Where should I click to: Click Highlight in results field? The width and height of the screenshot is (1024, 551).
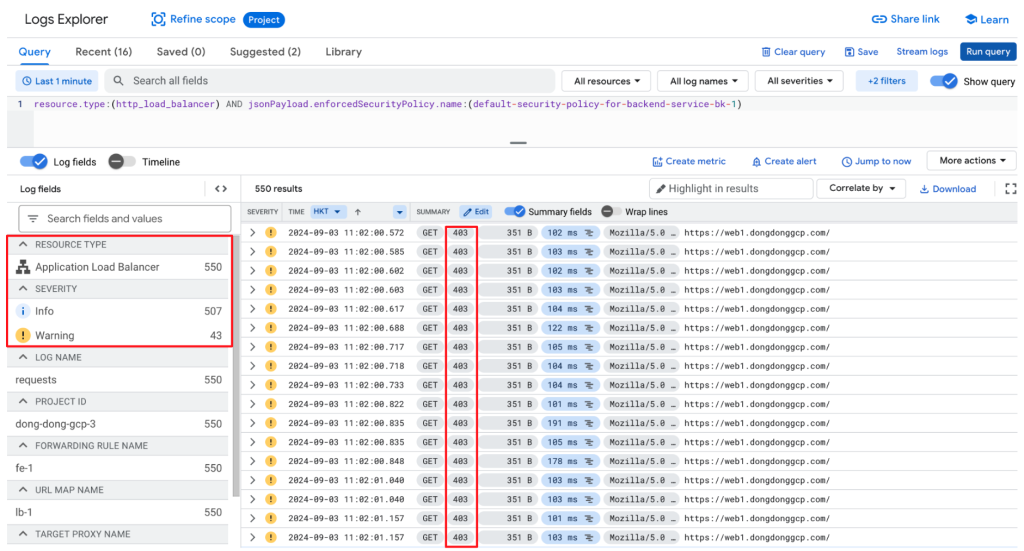[731, 189]
